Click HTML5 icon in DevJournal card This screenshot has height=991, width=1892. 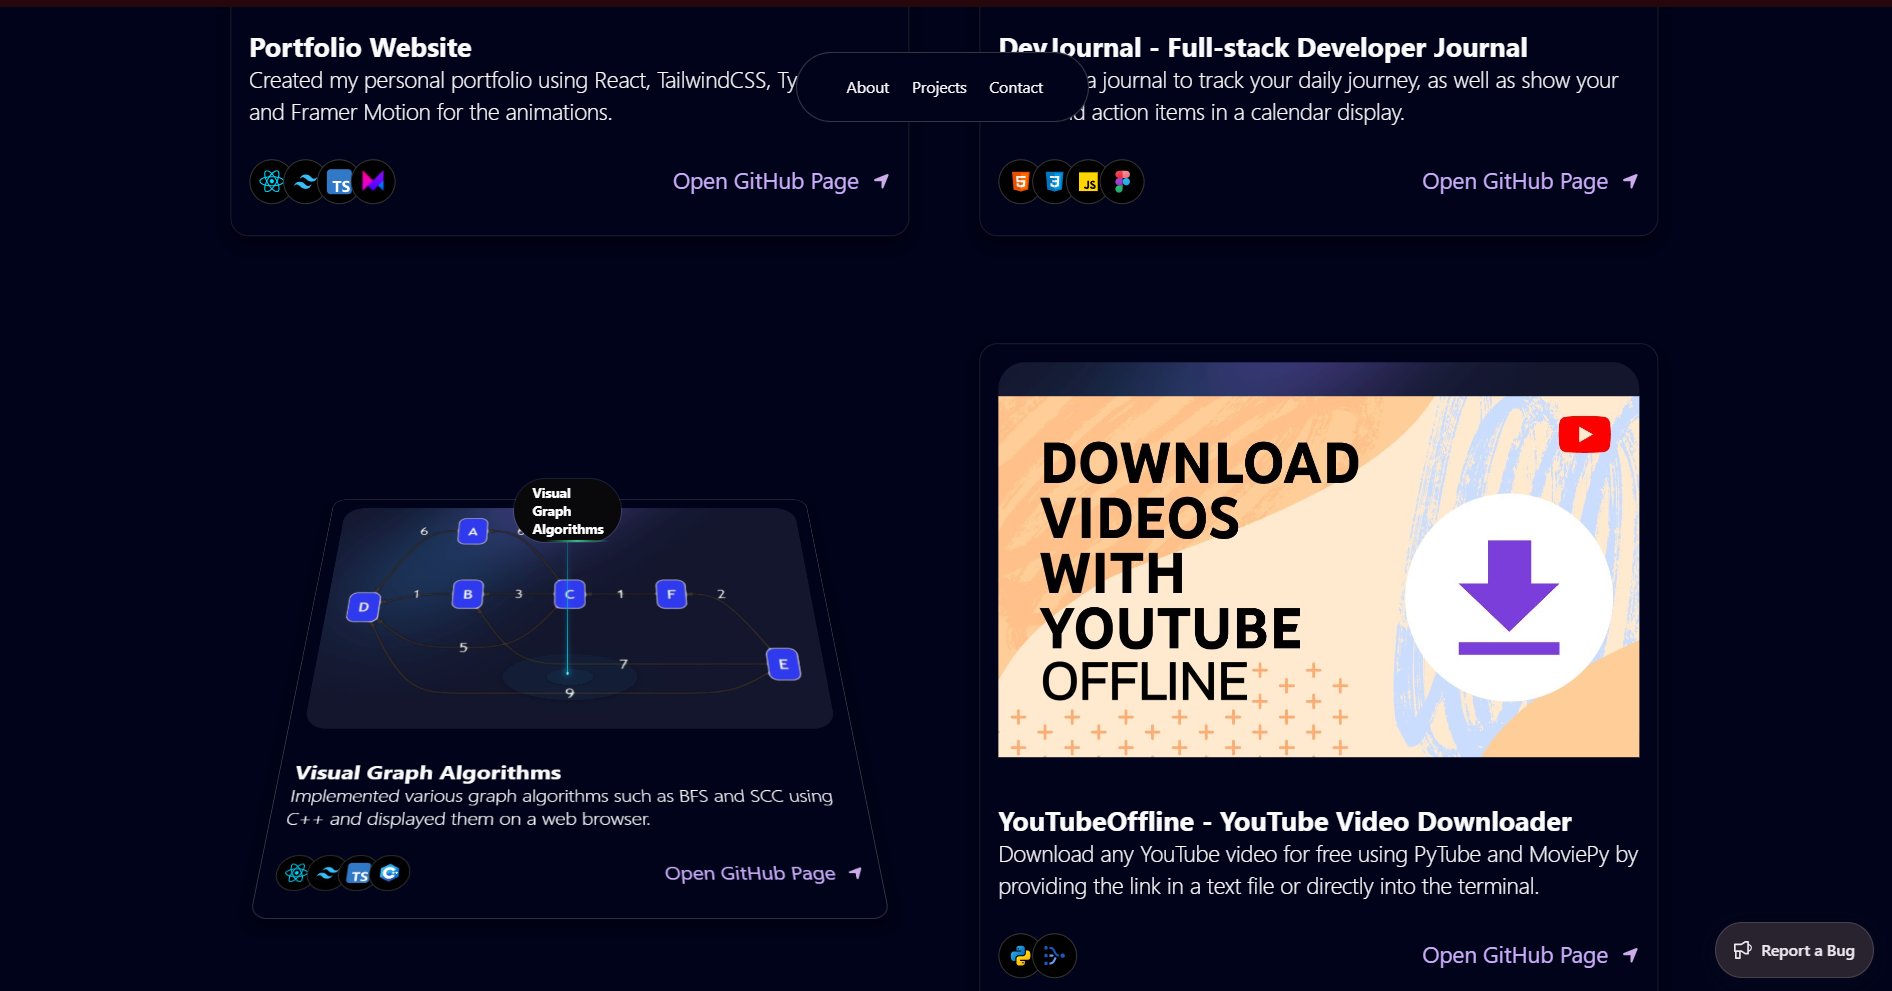tap(1020, 182)
